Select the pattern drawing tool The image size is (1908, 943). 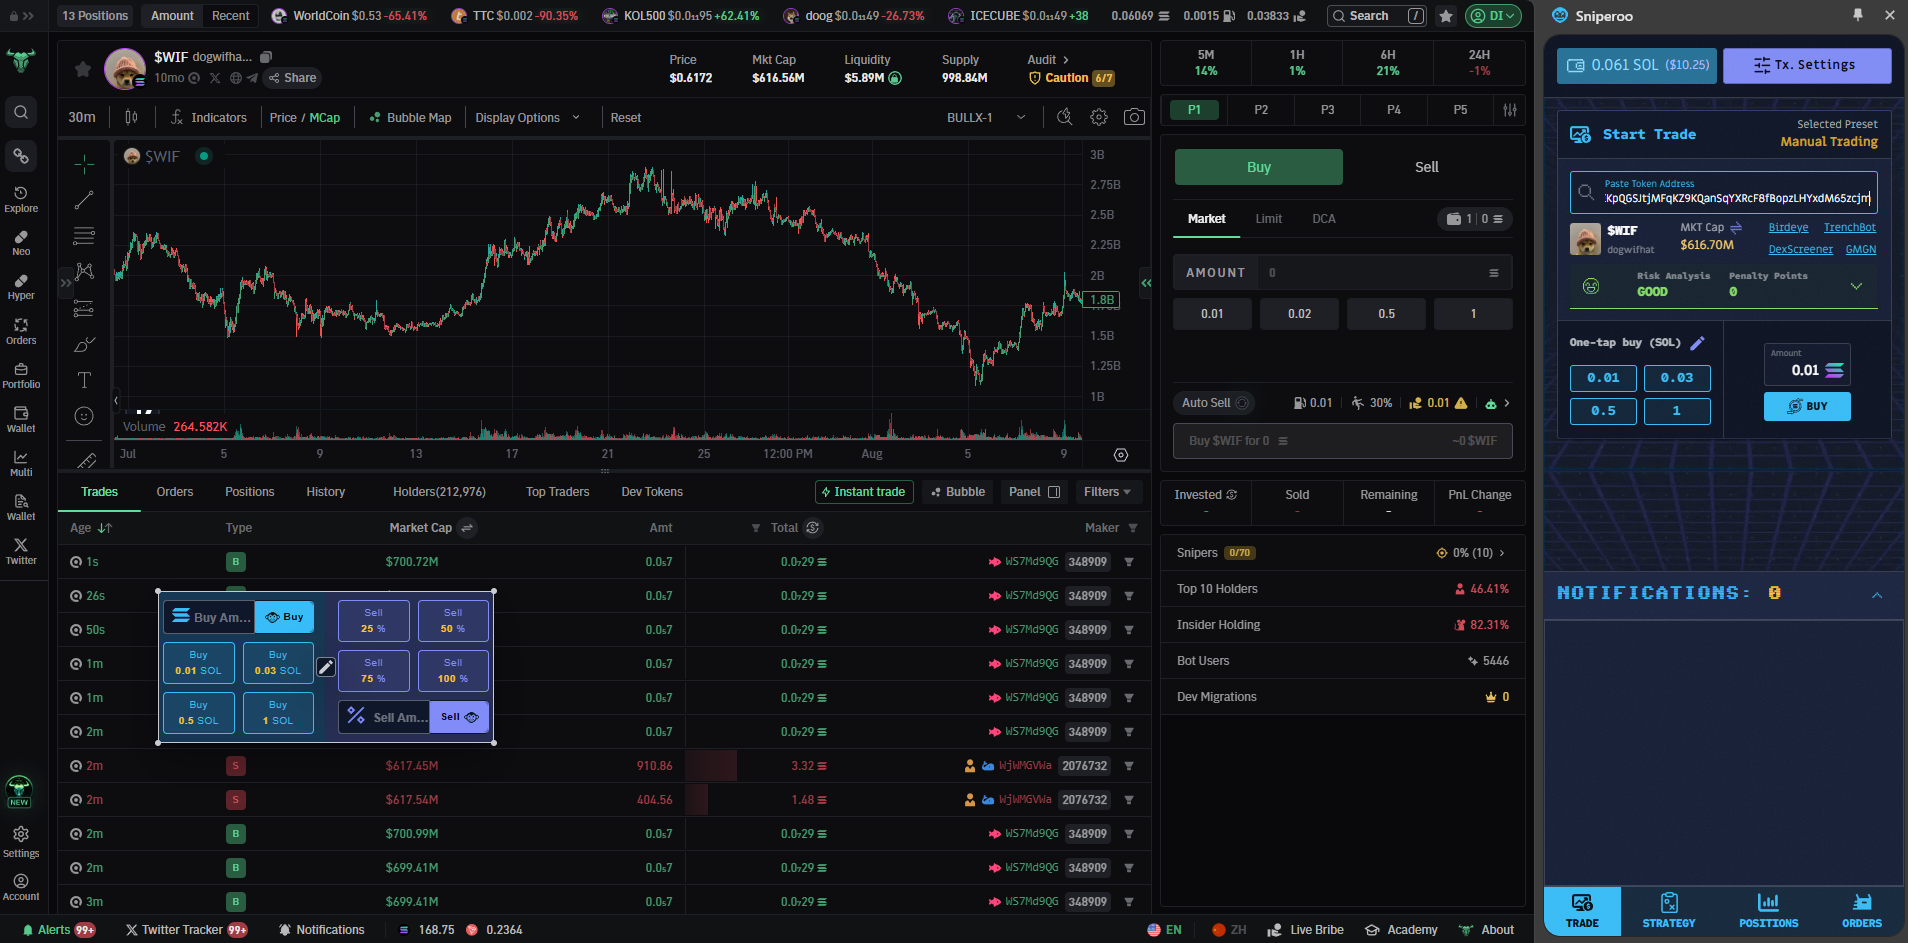pos(84,272)
